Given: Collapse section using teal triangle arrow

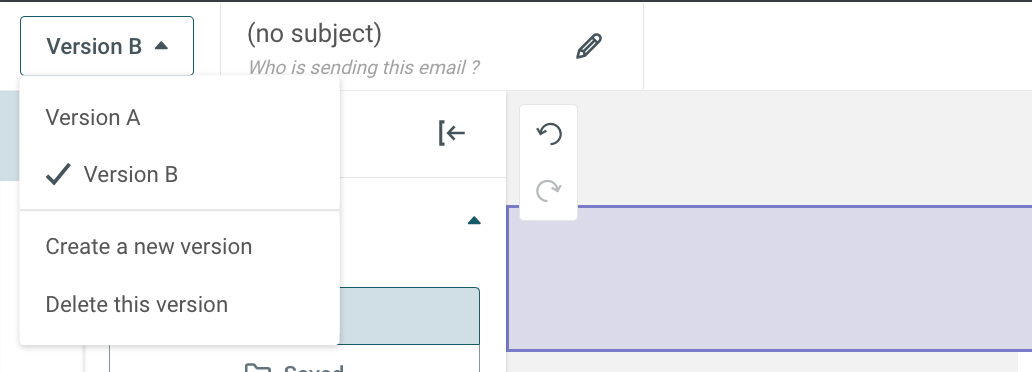Looking at the screenshot, I should 474,221.
